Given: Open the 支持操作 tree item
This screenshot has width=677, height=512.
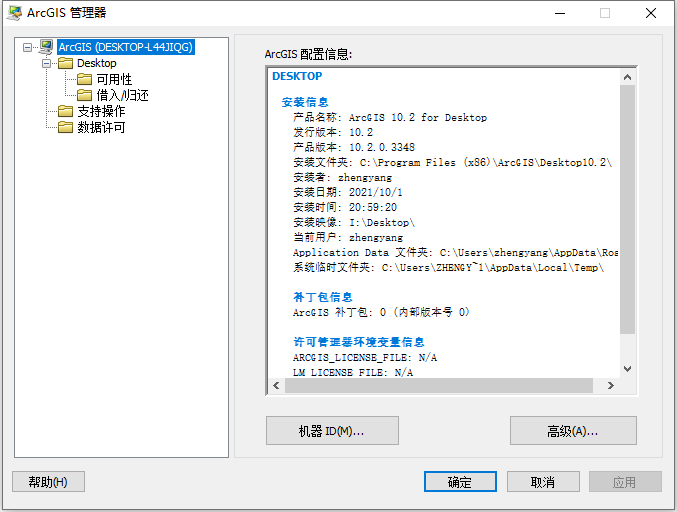Looking at the screenshot, I should pyautogui.click(x=101, y=111).
